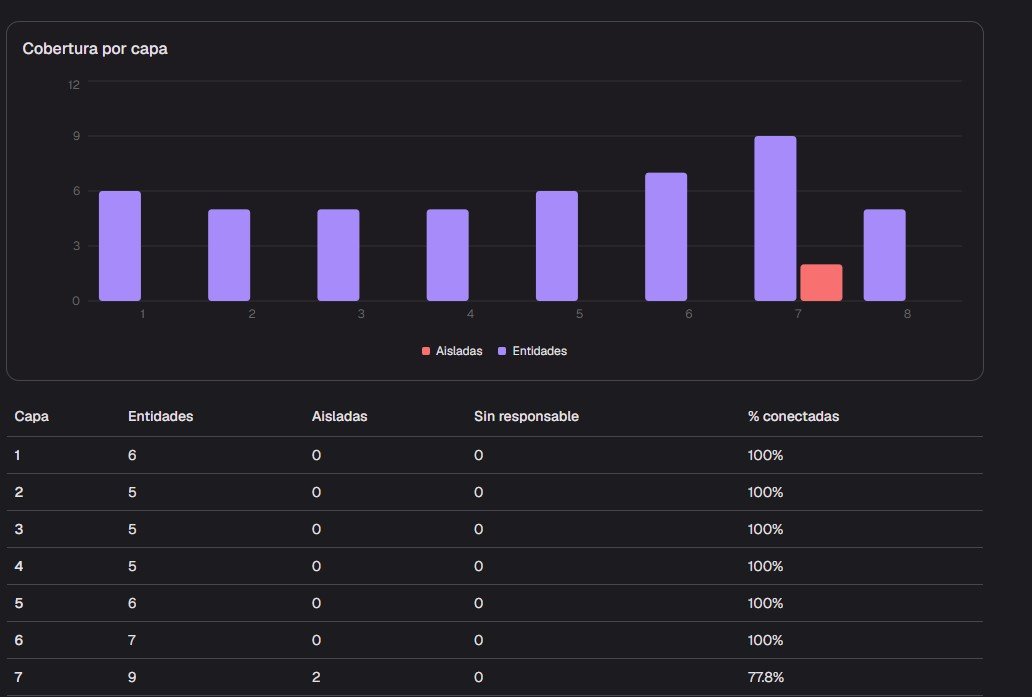Screen dimensions: 1032x697
Task: Select the Entidades bar for layer 3
Action: 338,255
